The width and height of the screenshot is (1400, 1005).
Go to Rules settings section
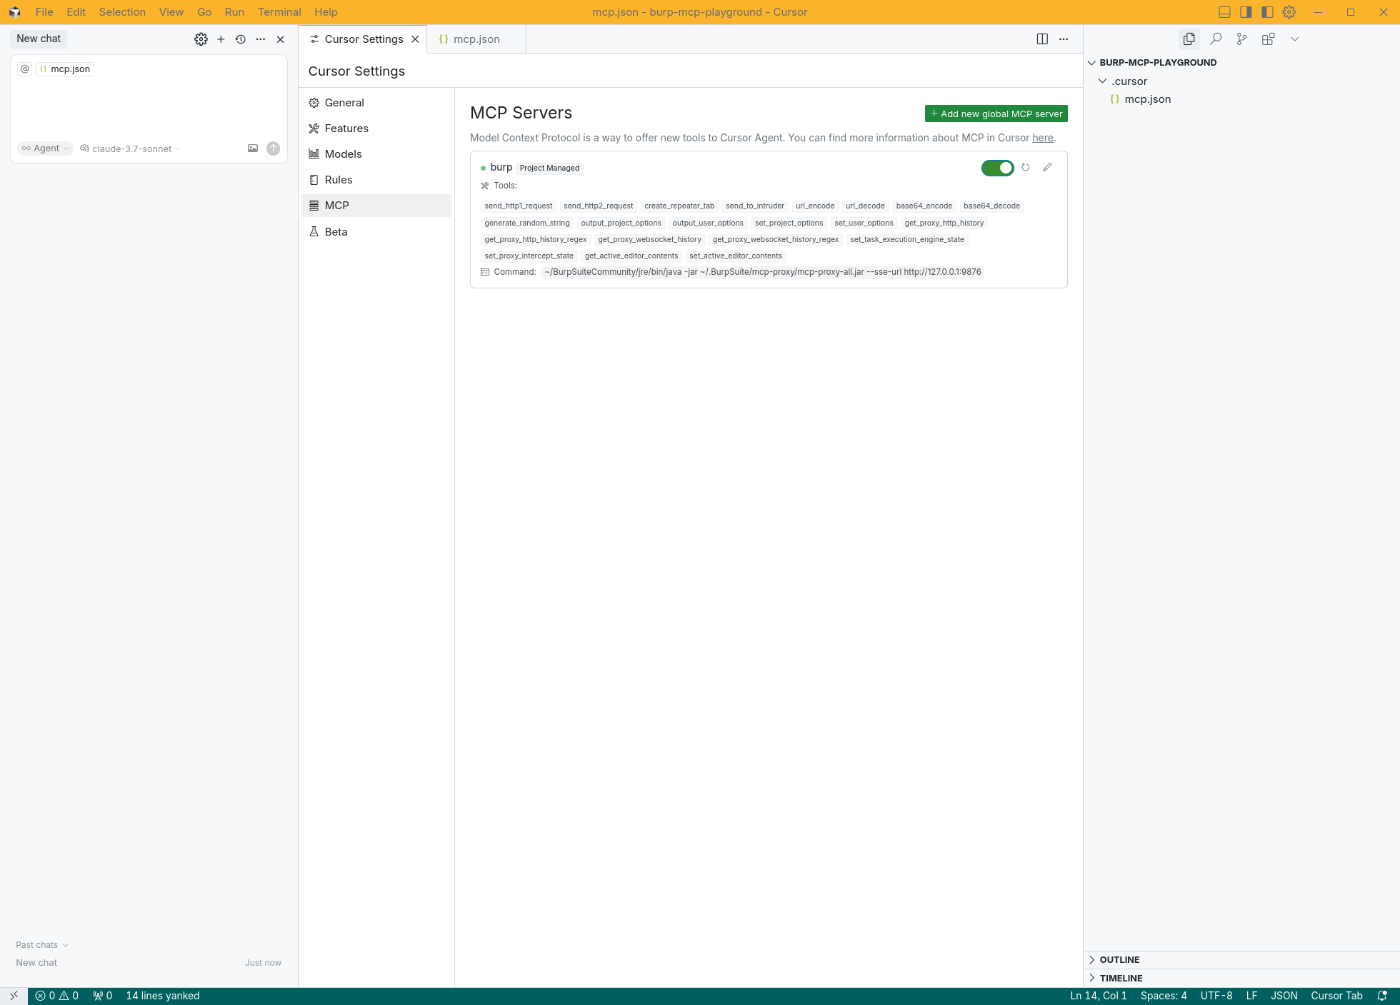(376, 180)
